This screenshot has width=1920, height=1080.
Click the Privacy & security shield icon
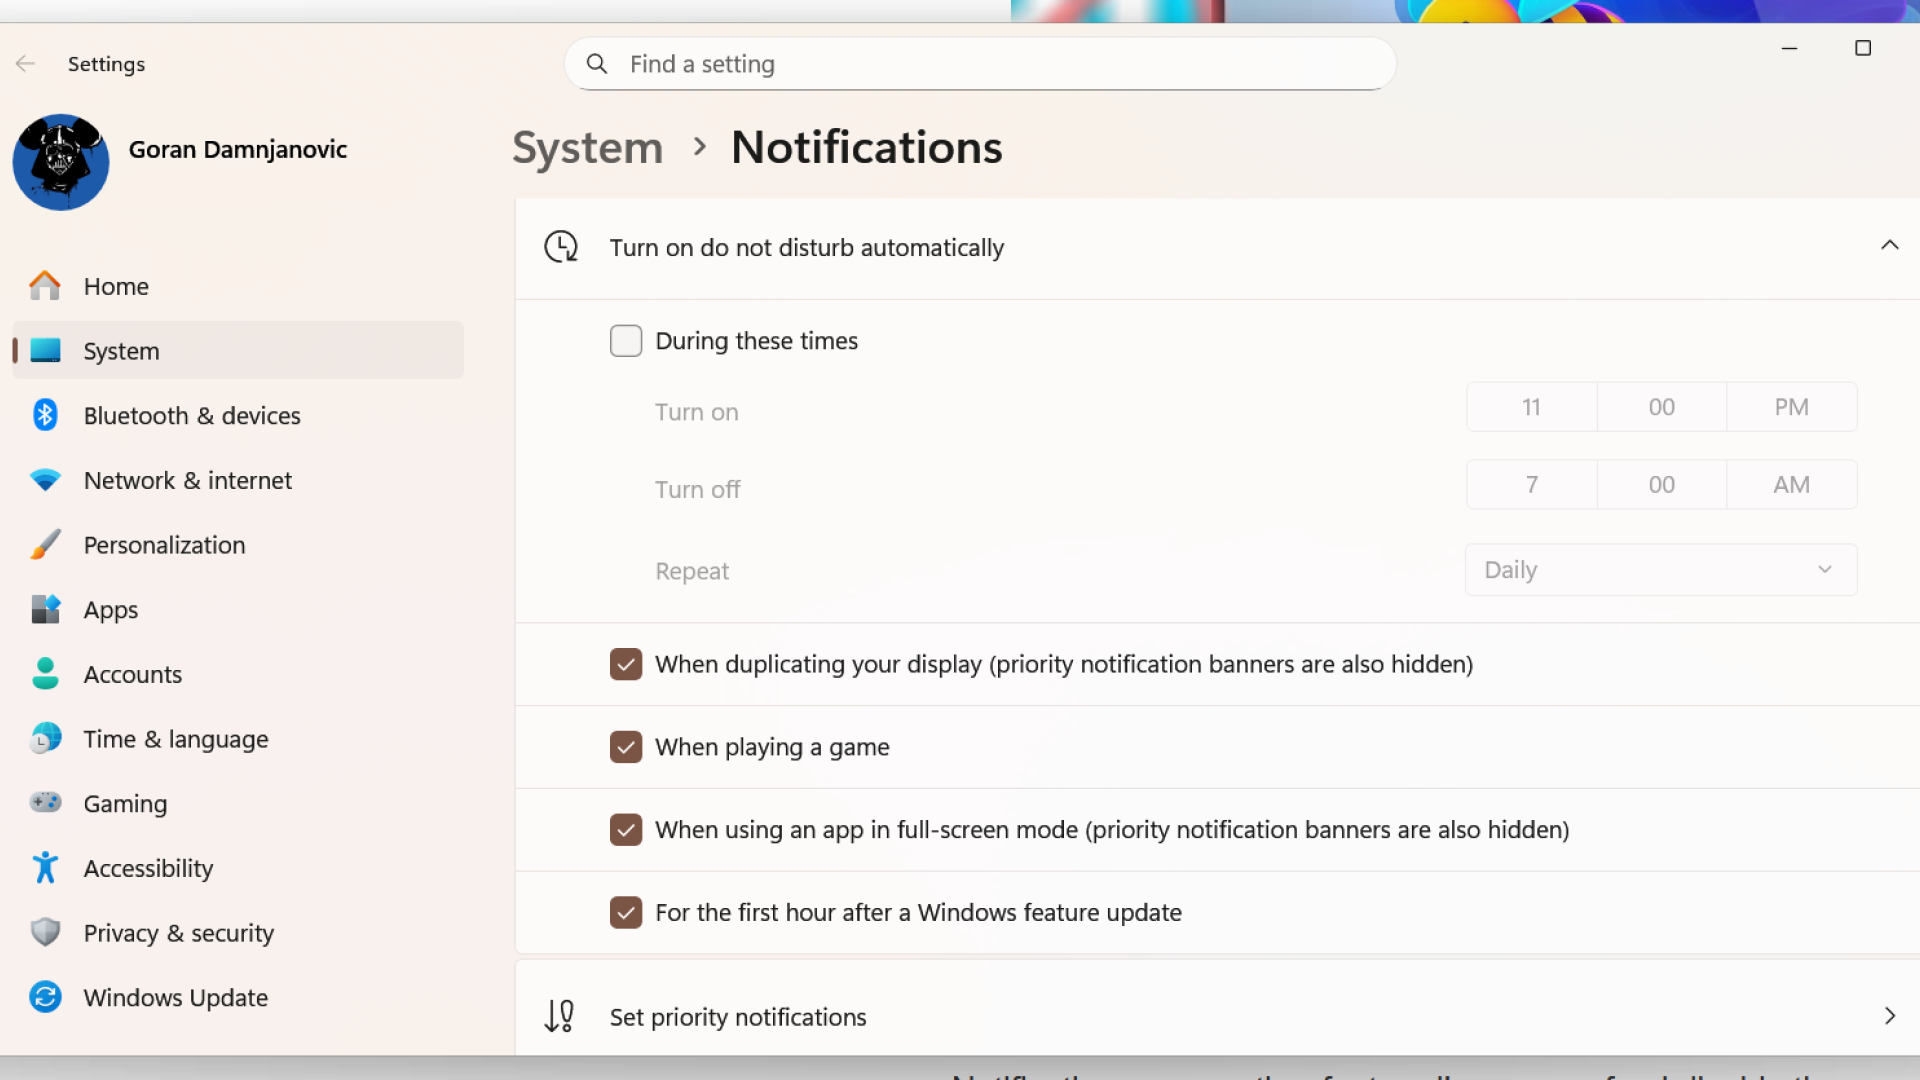point(45,932)
